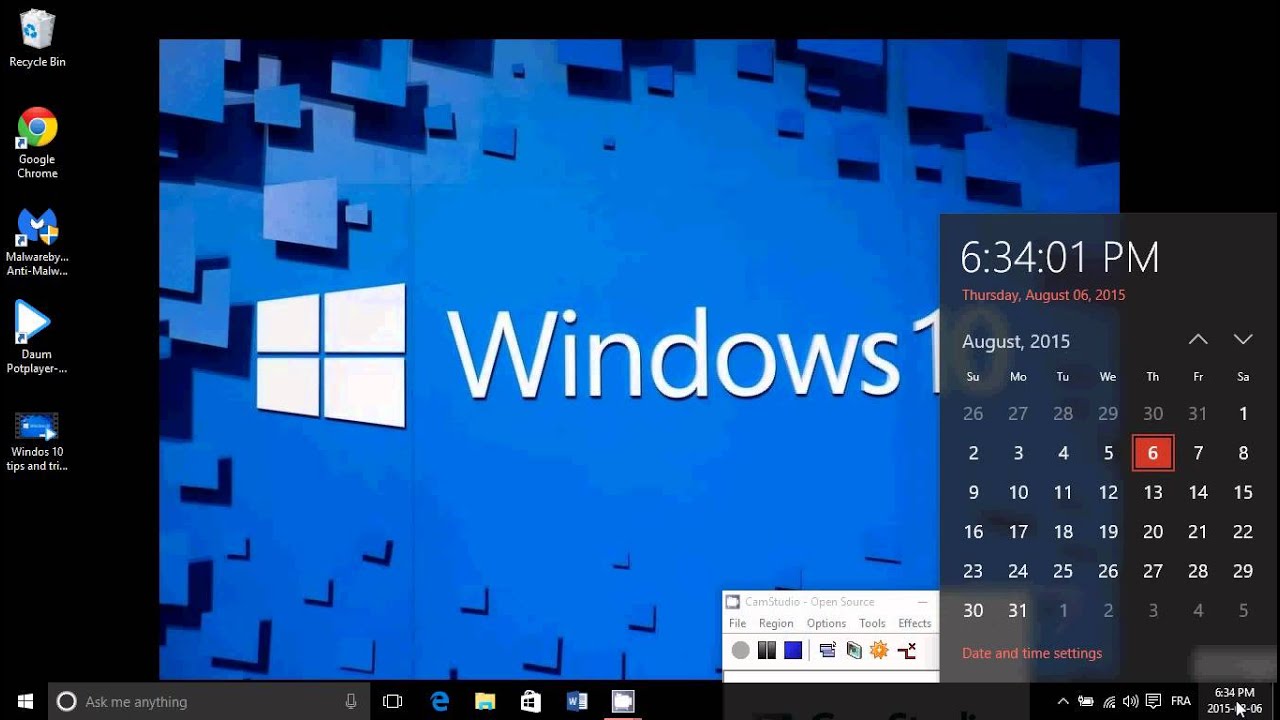Click the battery power tray icon
The height and width of the screenshot is (720, 1280).
click(x=1085, y=701)
